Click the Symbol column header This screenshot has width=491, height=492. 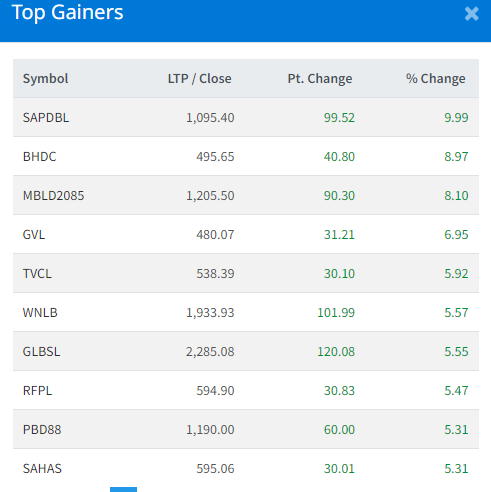tap(45, 79)
